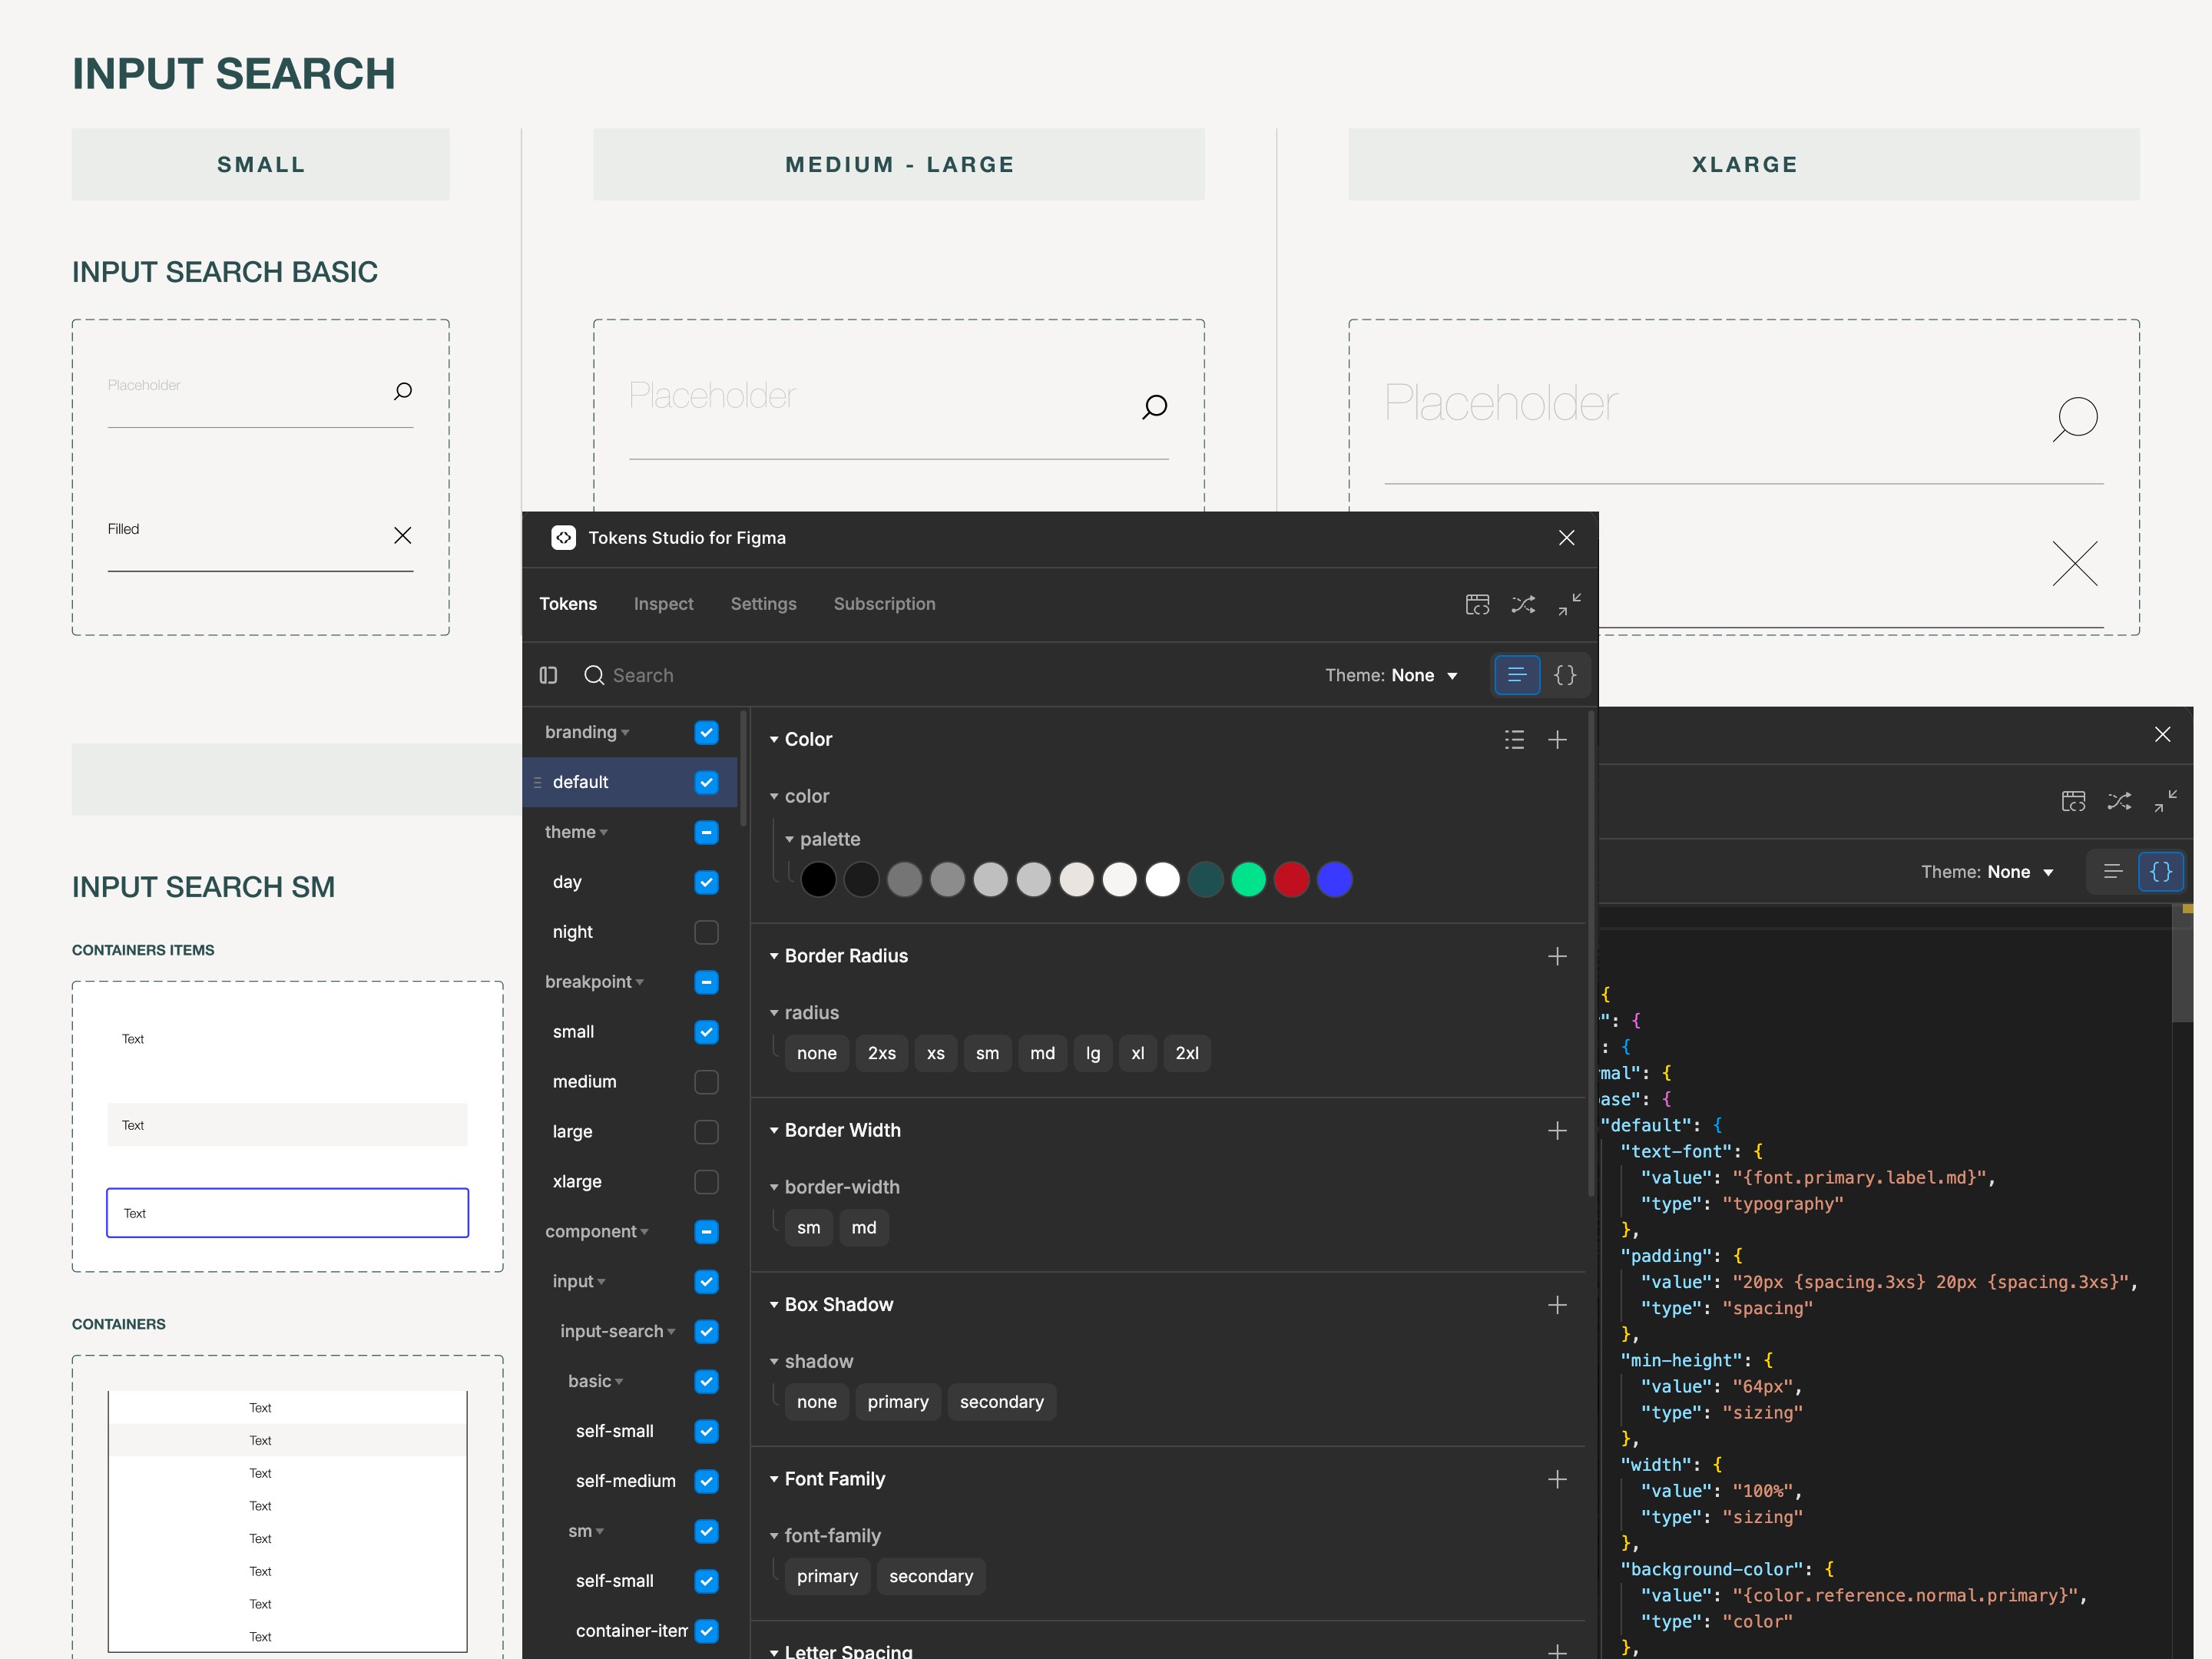Open second screen icon in front Tokens panel

(1477, 604)
